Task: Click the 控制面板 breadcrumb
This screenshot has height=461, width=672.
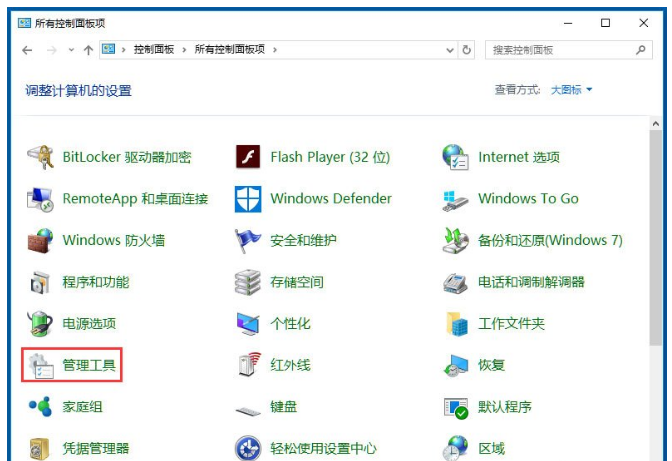Action: pyautogui.click(x=154, y=50)
